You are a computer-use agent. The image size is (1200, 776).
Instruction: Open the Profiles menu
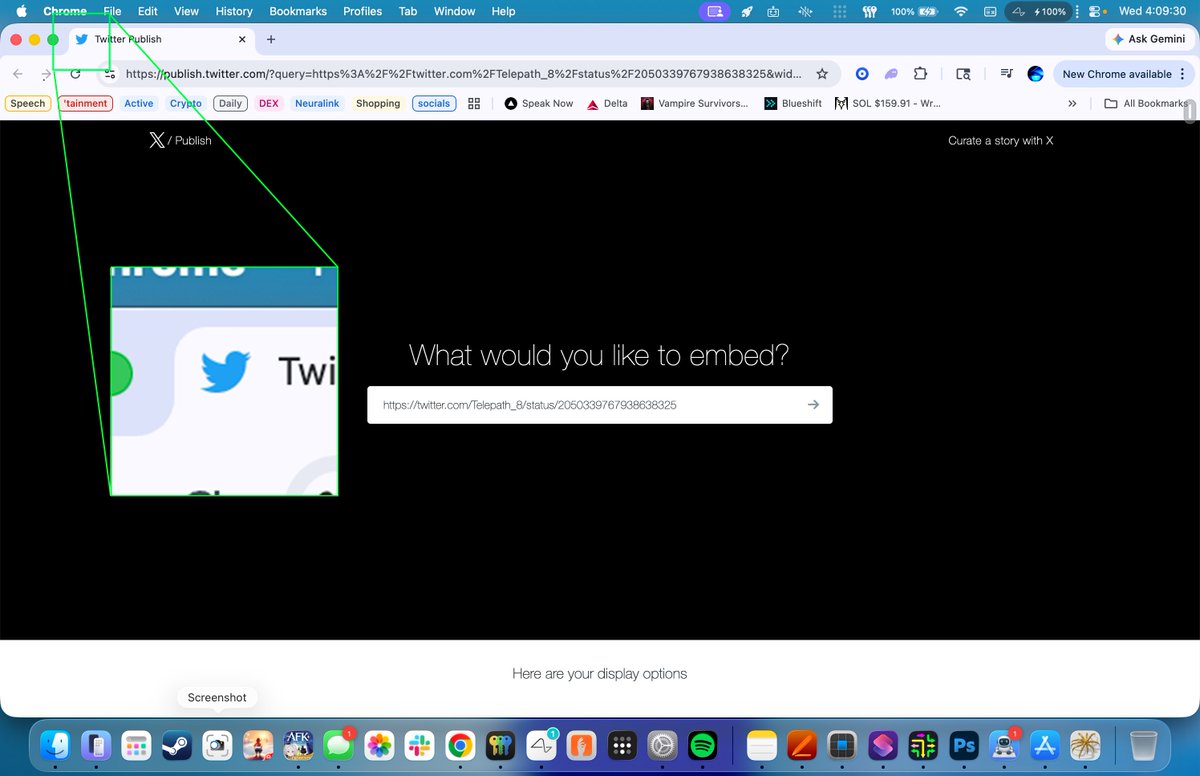(362, 11)
